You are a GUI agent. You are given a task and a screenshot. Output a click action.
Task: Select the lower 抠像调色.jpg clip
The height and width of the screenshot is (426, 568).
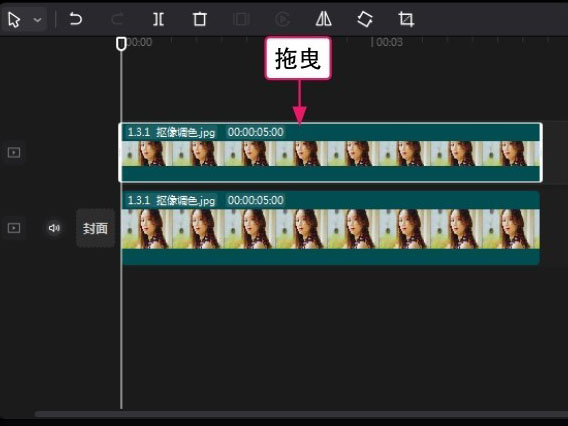pyautogui.click(x=330, y=228)
